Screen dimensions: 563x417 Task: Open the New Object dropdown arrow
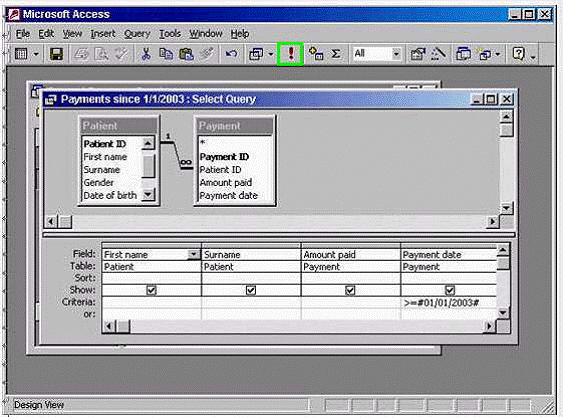(498, 55)
